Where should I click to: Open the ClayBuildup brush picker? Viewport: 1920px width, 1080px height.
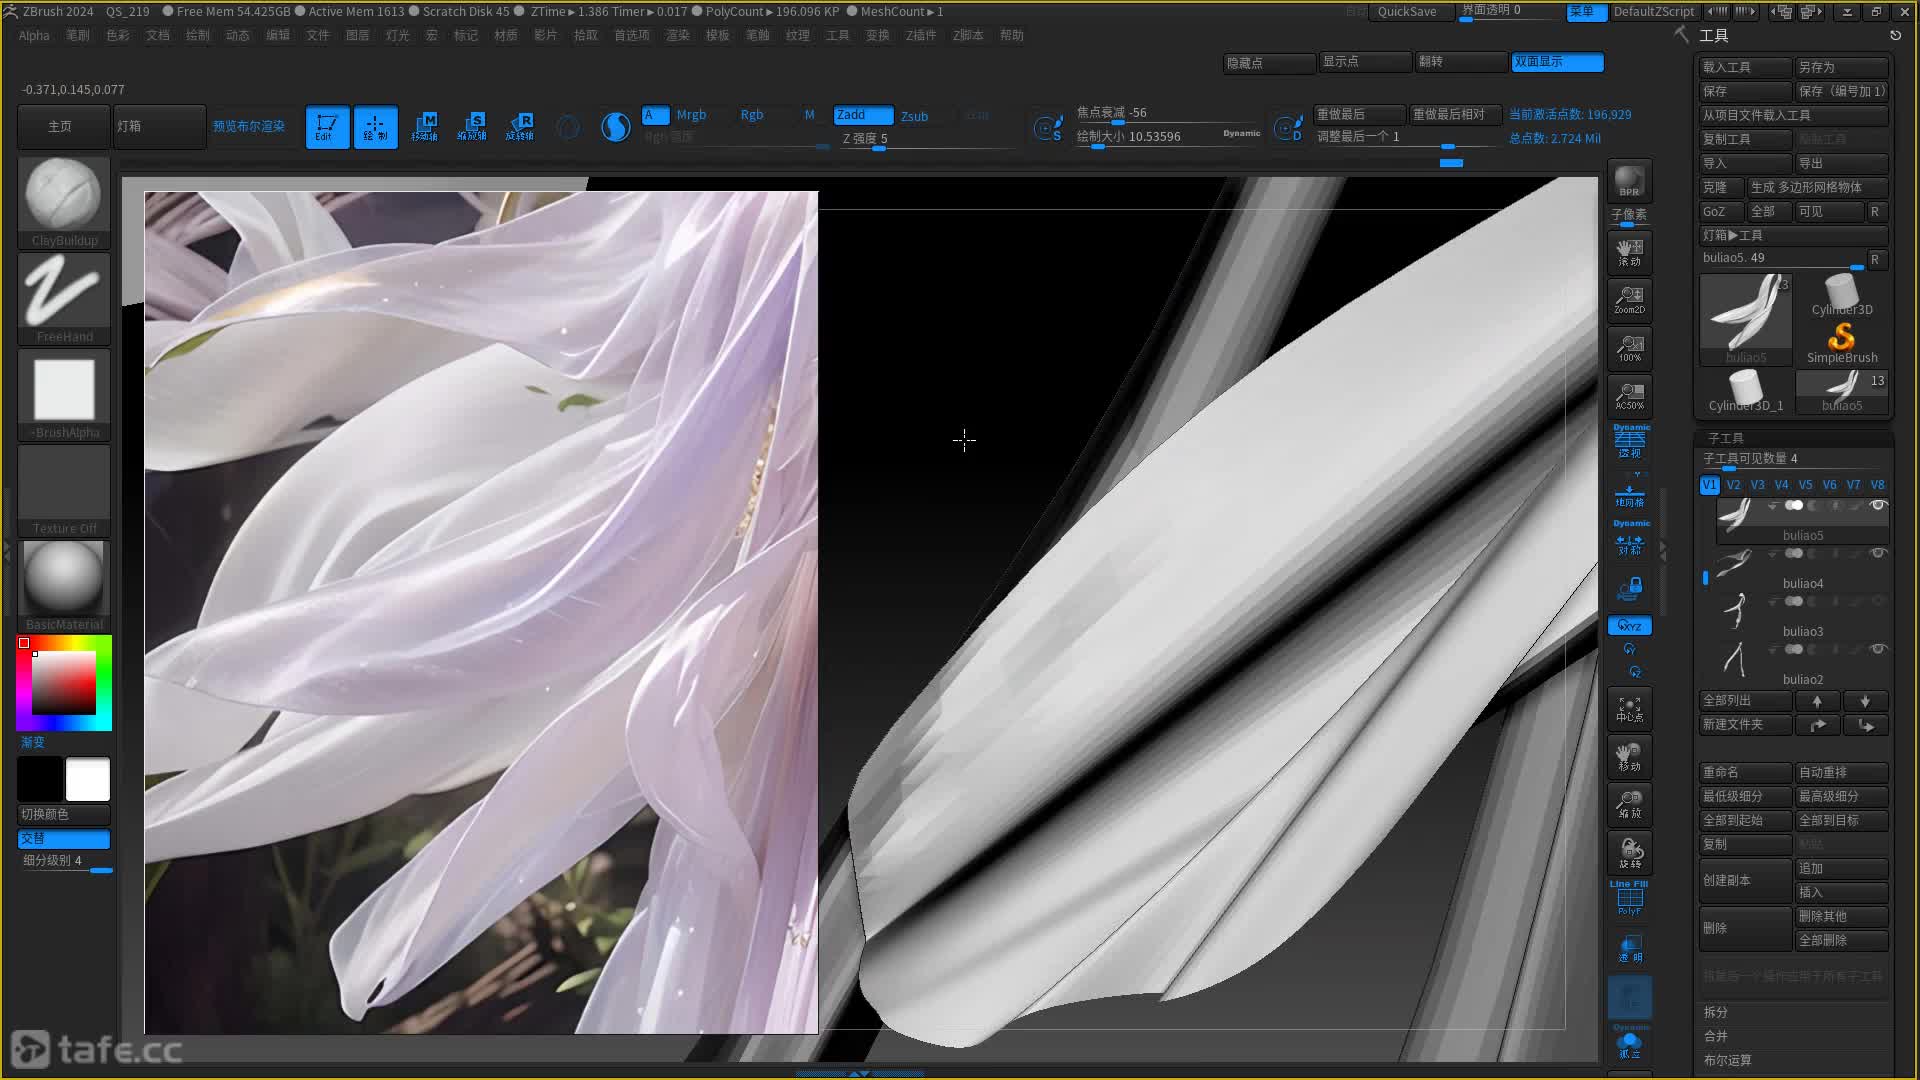coord(64,203)
